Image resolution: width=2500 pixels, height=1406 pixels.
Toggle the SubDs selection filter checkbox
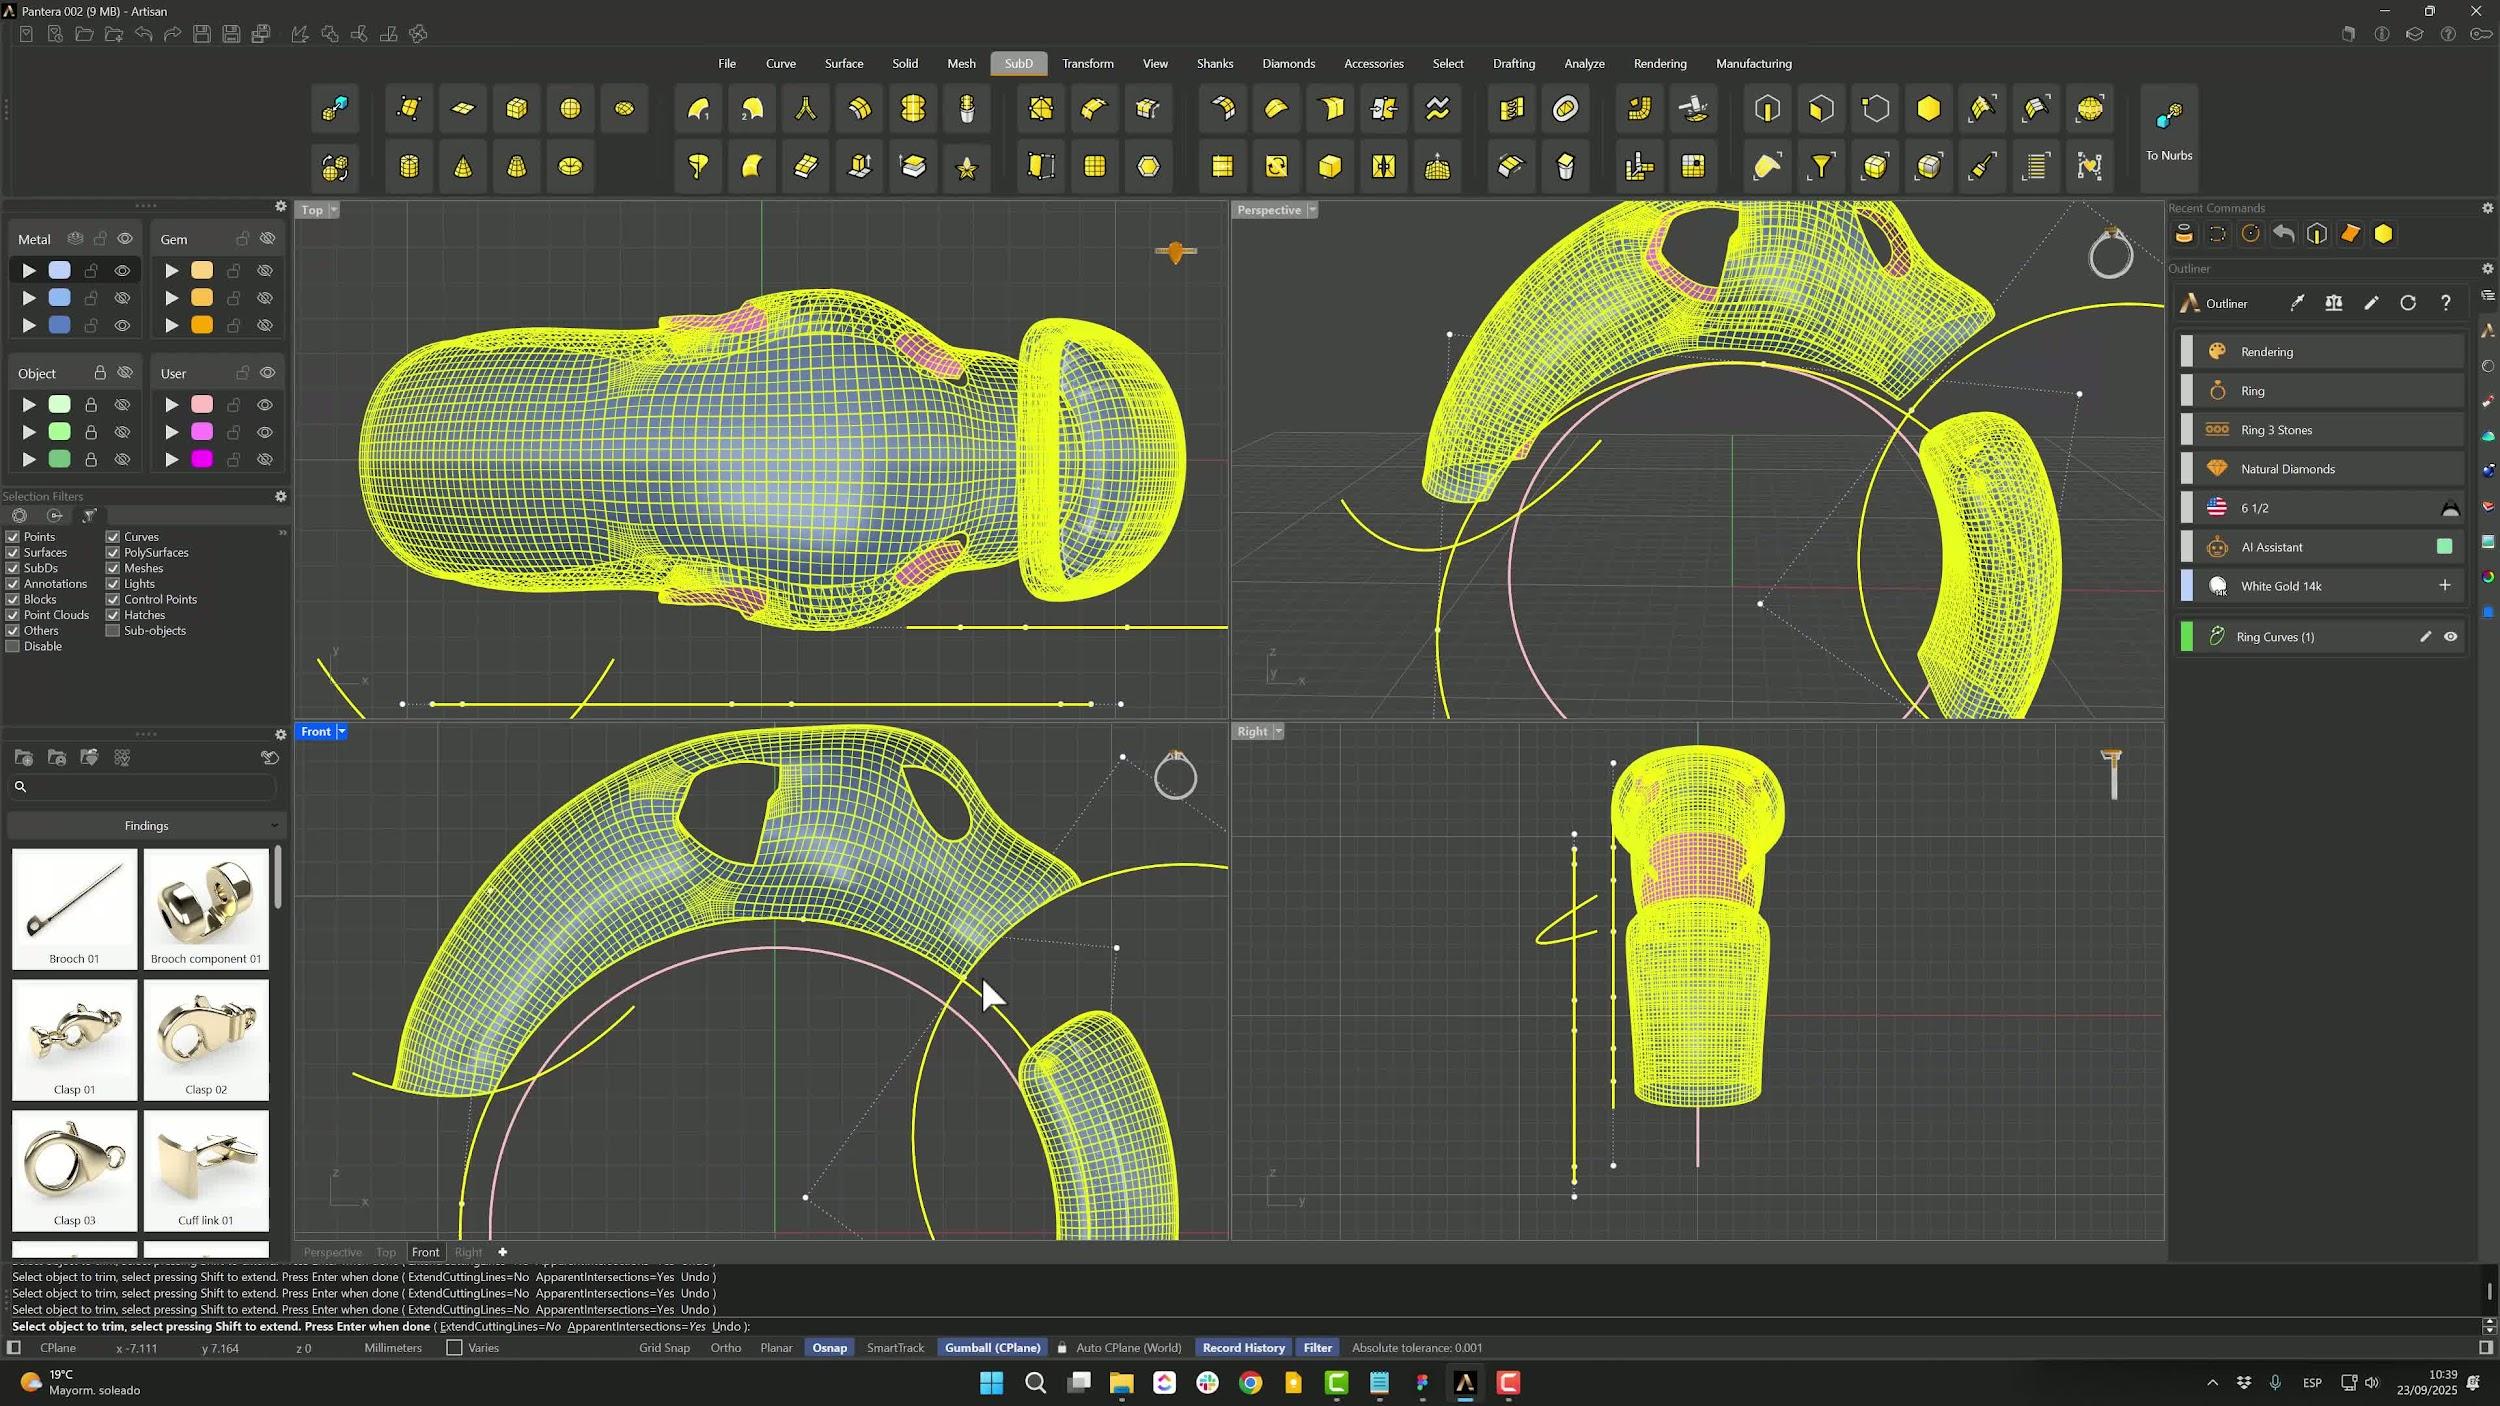coord(13,568)
